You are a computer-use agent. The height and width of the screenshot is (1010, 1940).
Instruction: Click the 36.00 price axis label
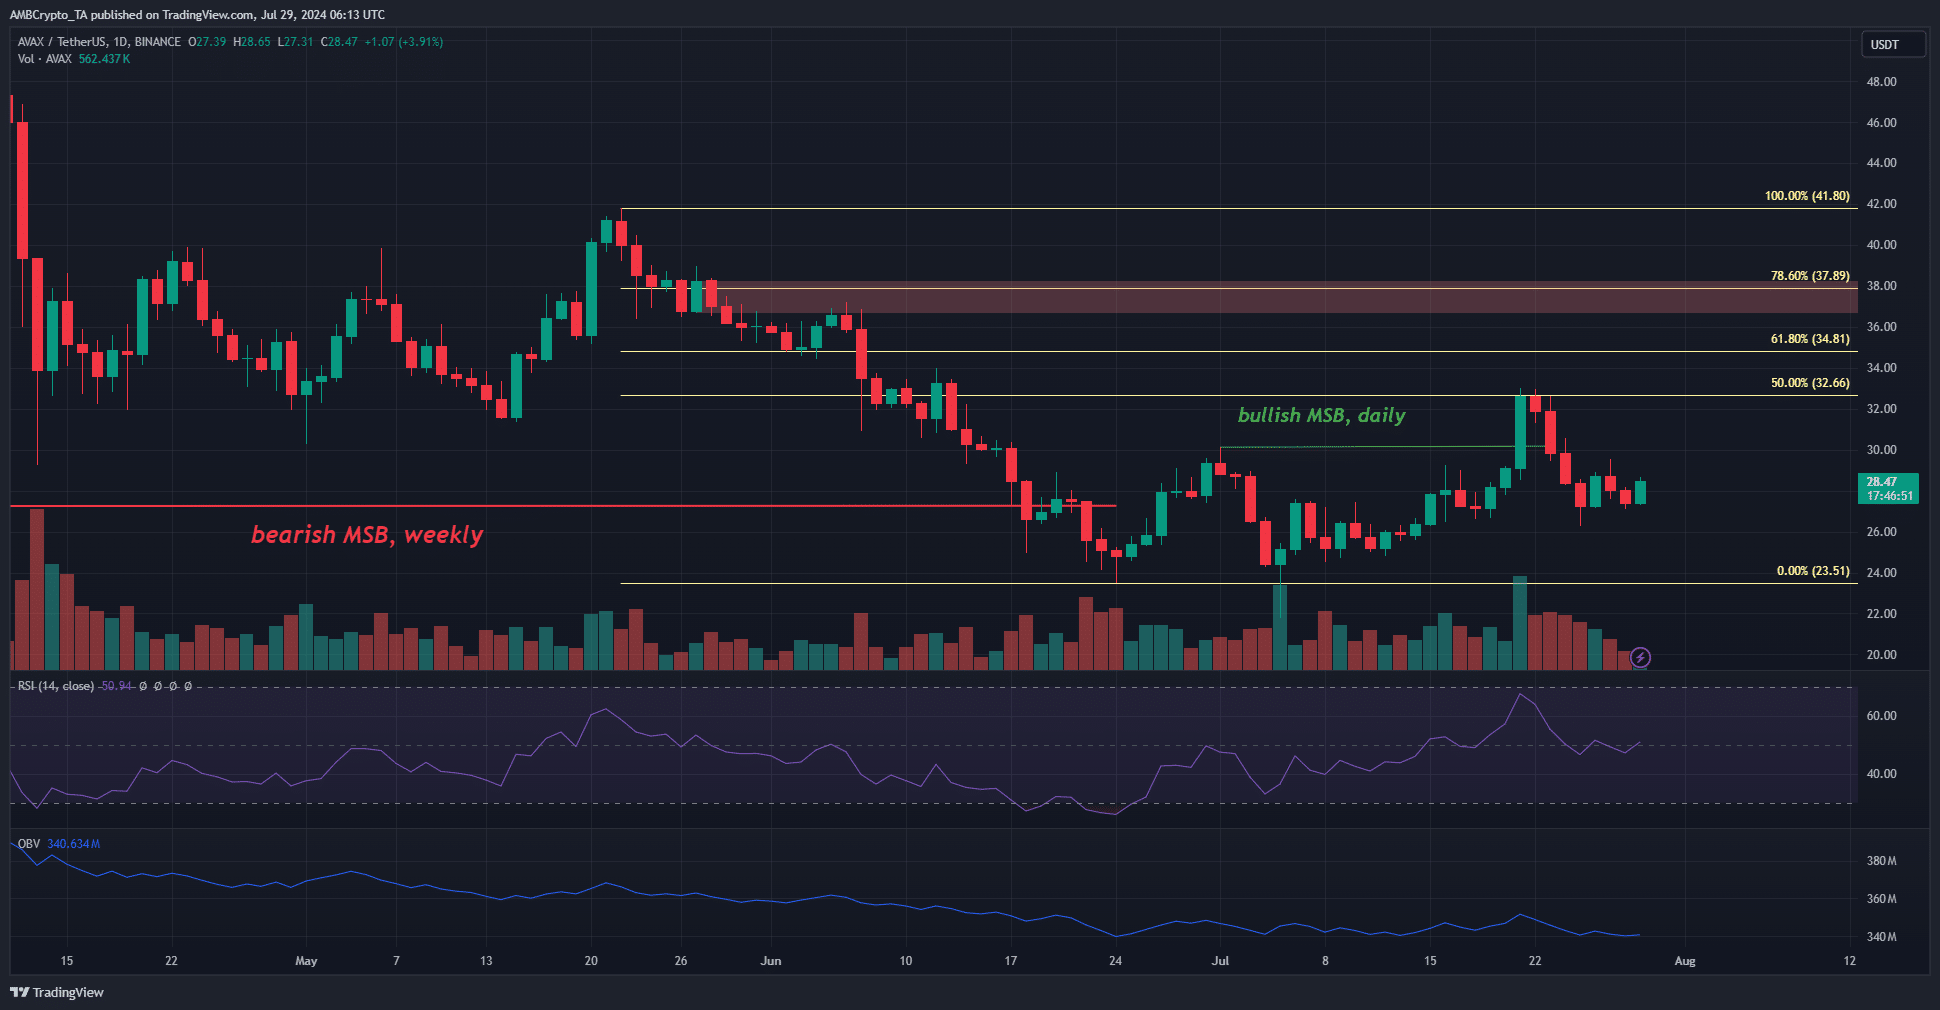click(1881, 327)
